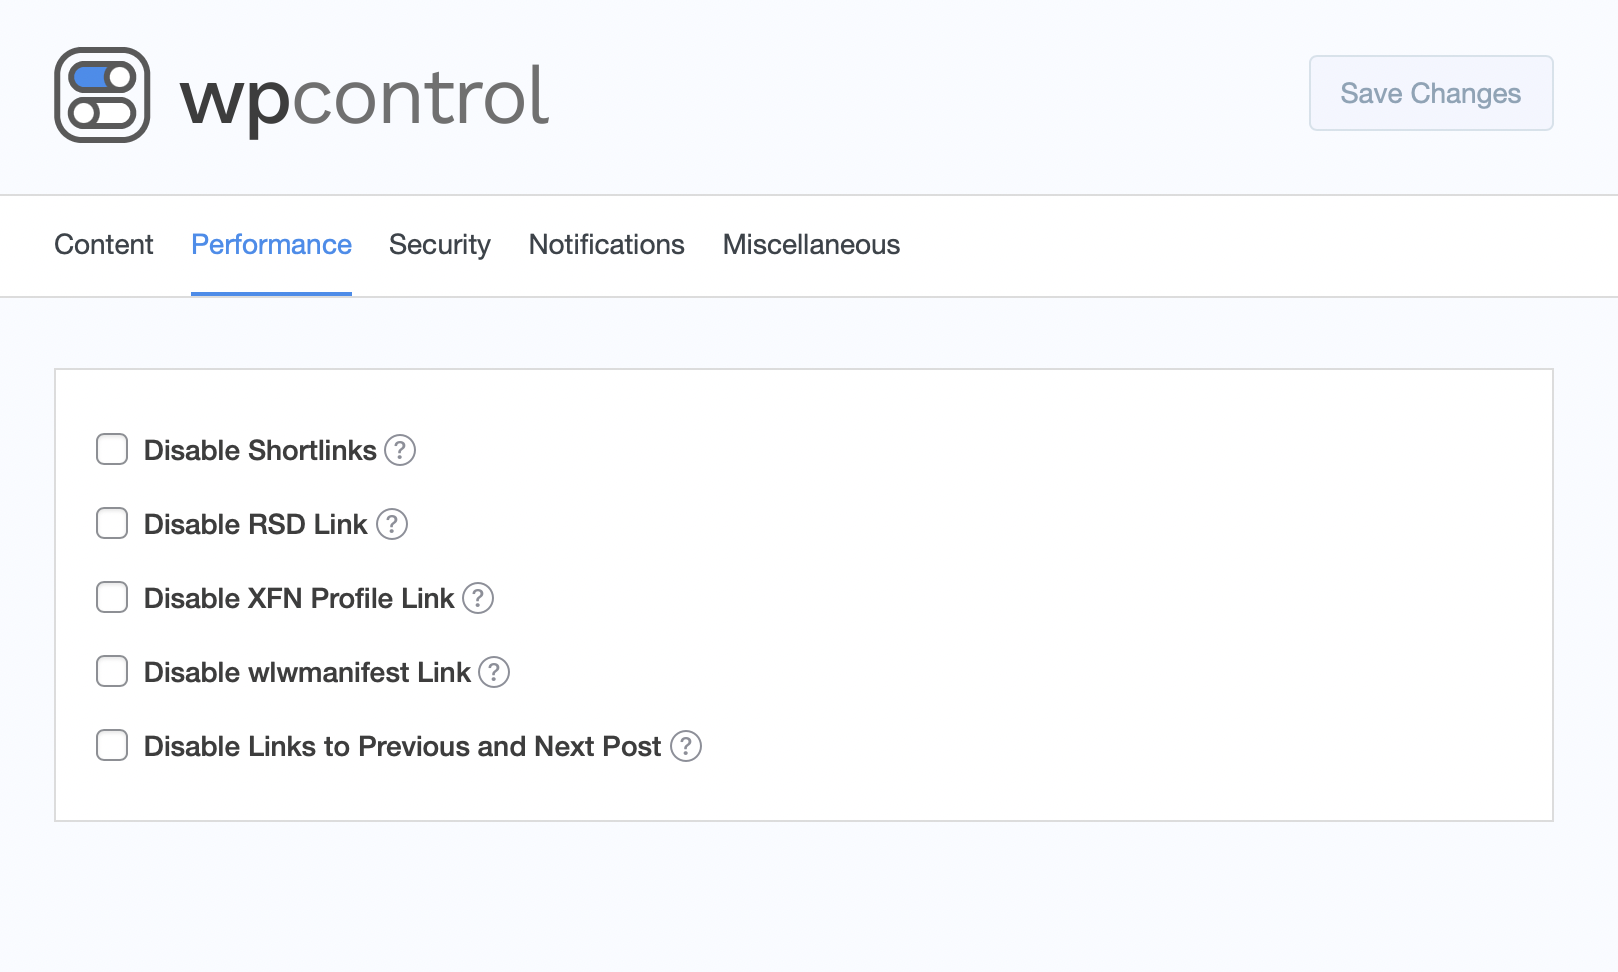Click the Save Changes button

tap(1431, 93)
